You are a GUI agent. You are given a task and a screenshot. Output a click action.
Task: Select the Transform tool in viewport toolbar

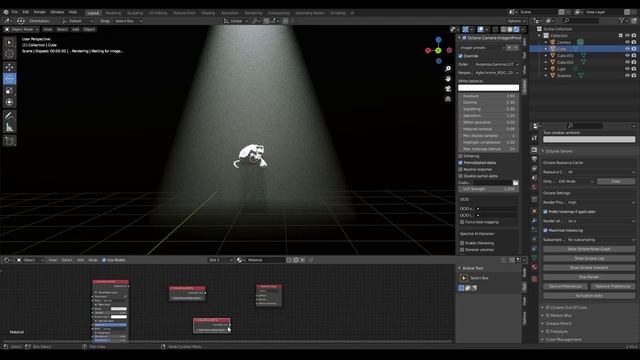(x=9, y=102)
